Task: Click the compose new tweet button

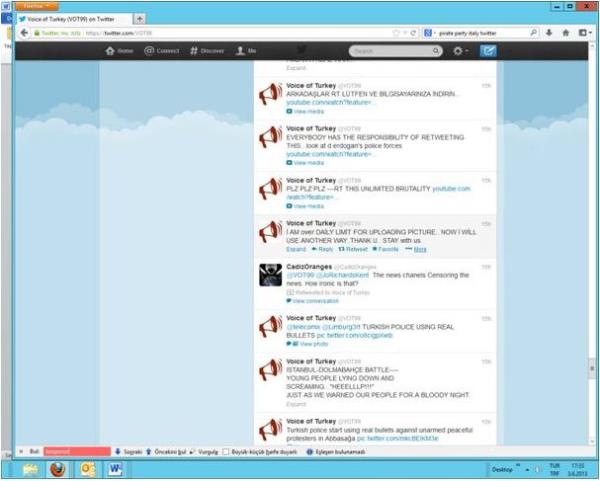Action: click(488, 51)
